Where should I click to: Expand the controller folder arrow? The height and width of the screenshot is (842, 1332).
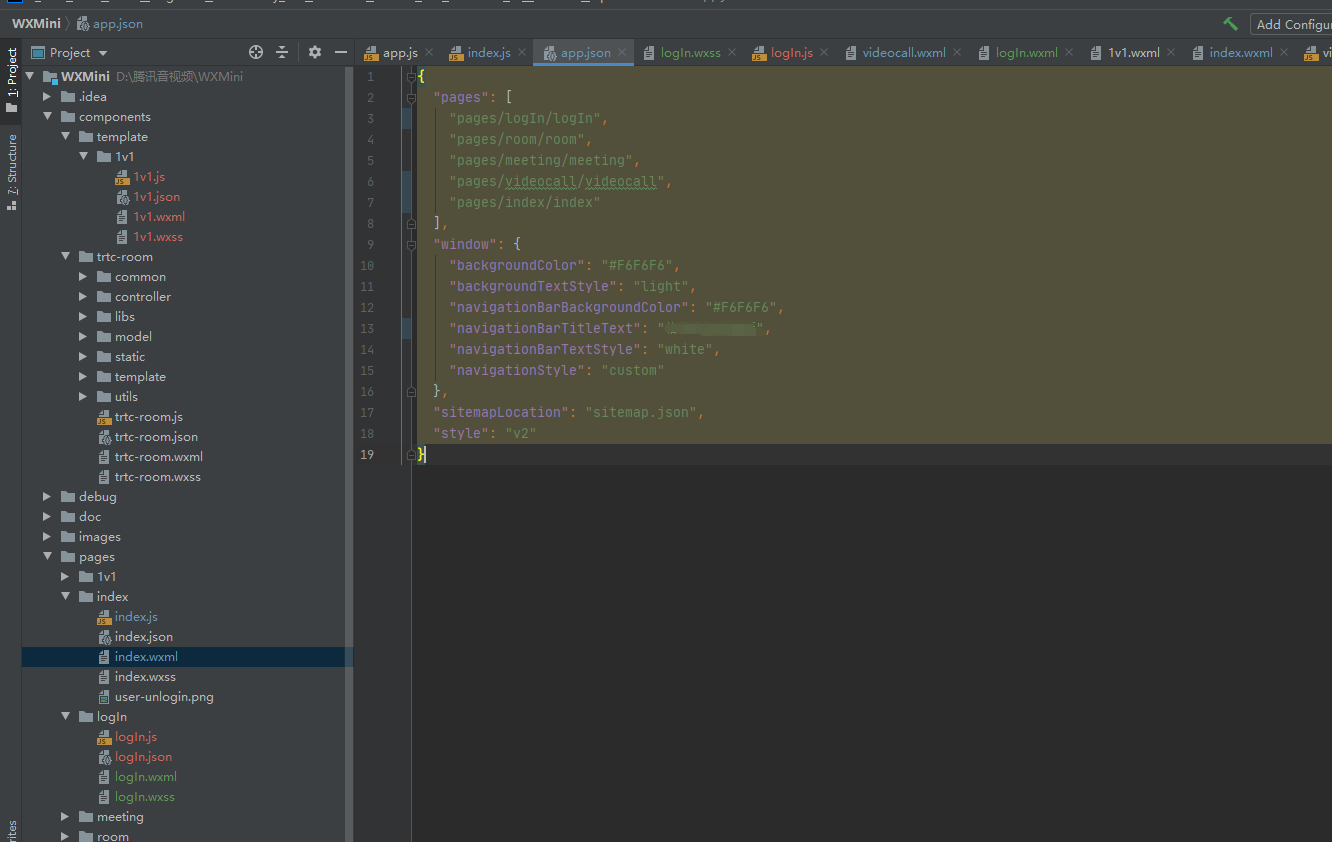coord(83,297)
